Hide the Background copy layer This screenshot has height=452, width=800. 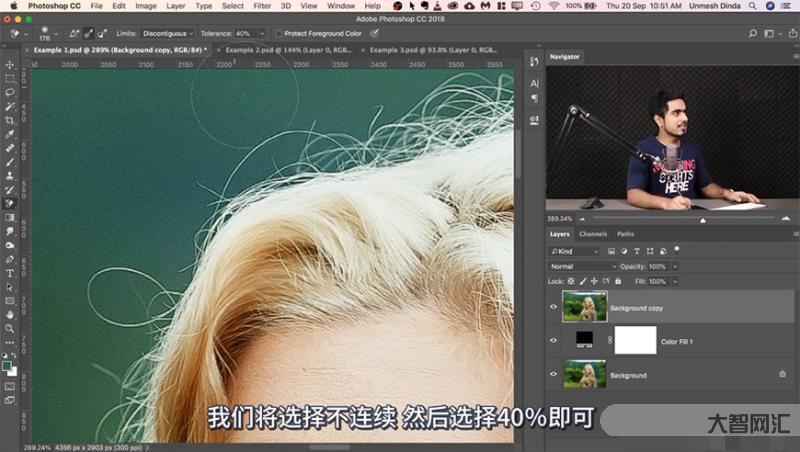pyautogui.click(x=554, y=308)
